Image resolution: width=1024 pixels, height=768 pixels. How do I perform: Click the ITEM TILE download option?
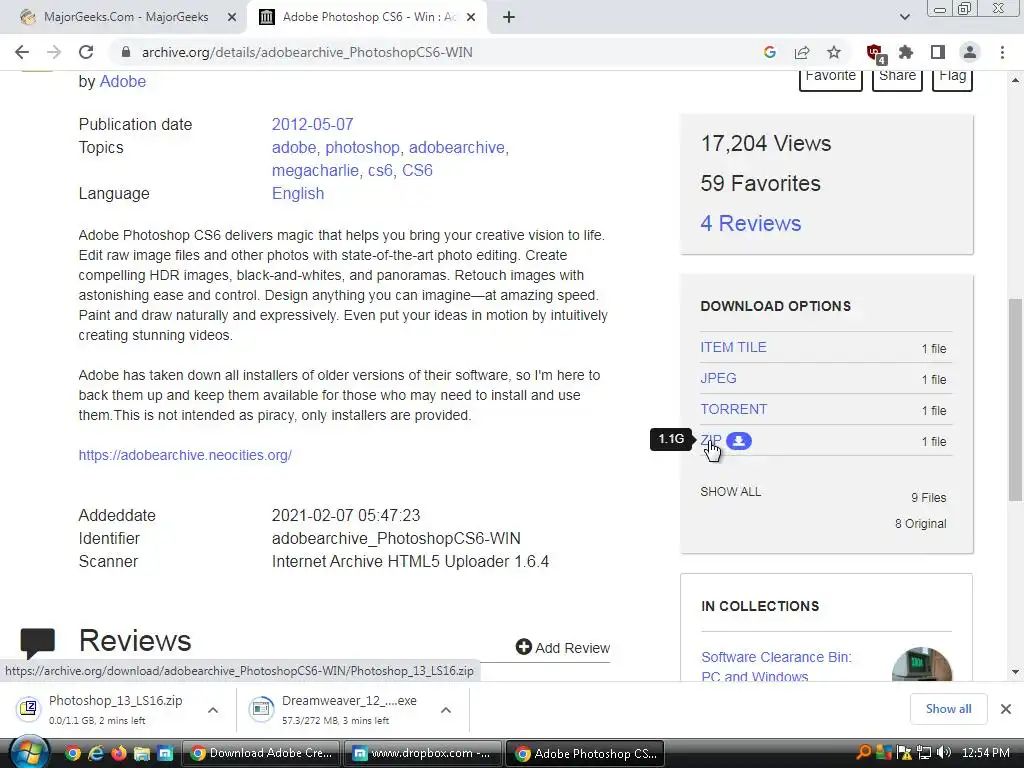[733, 347]
